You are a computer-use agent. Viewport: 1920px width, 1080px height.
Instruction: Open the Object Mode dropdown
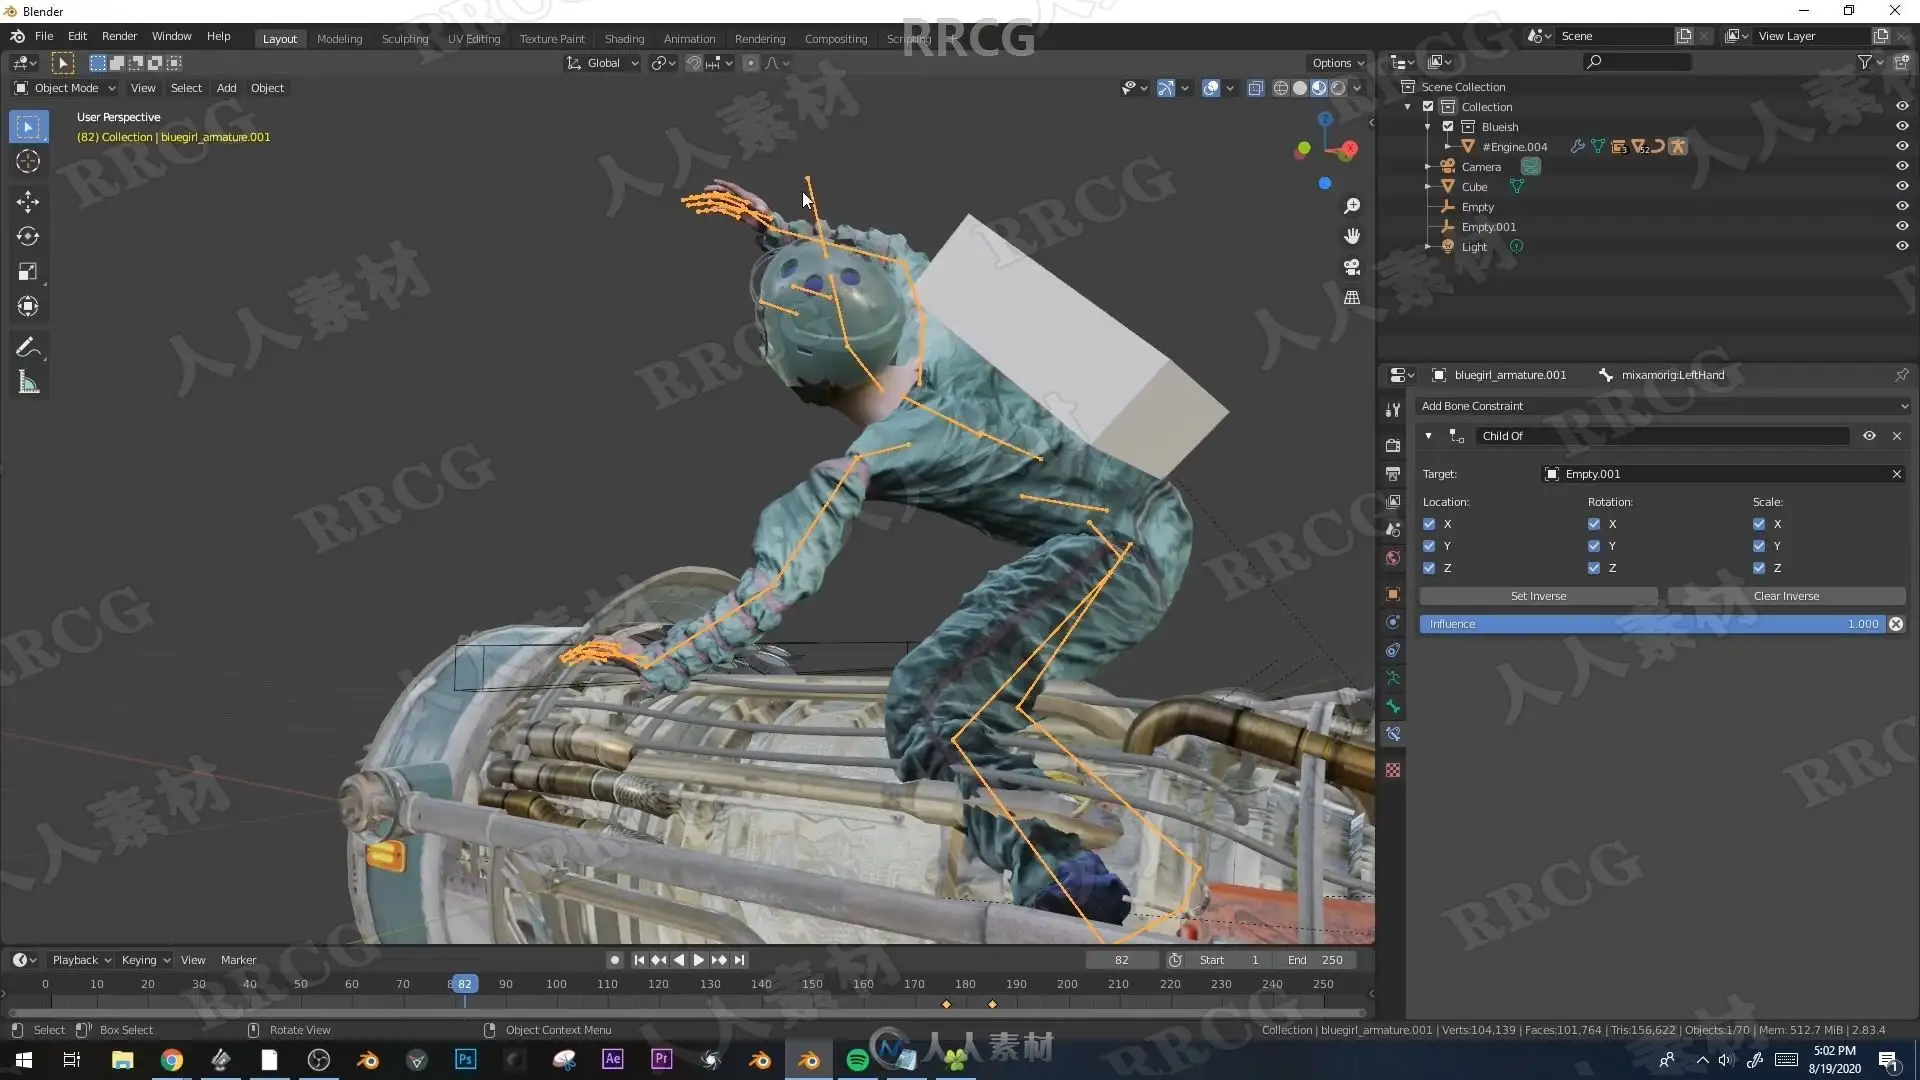click(66, 88)
